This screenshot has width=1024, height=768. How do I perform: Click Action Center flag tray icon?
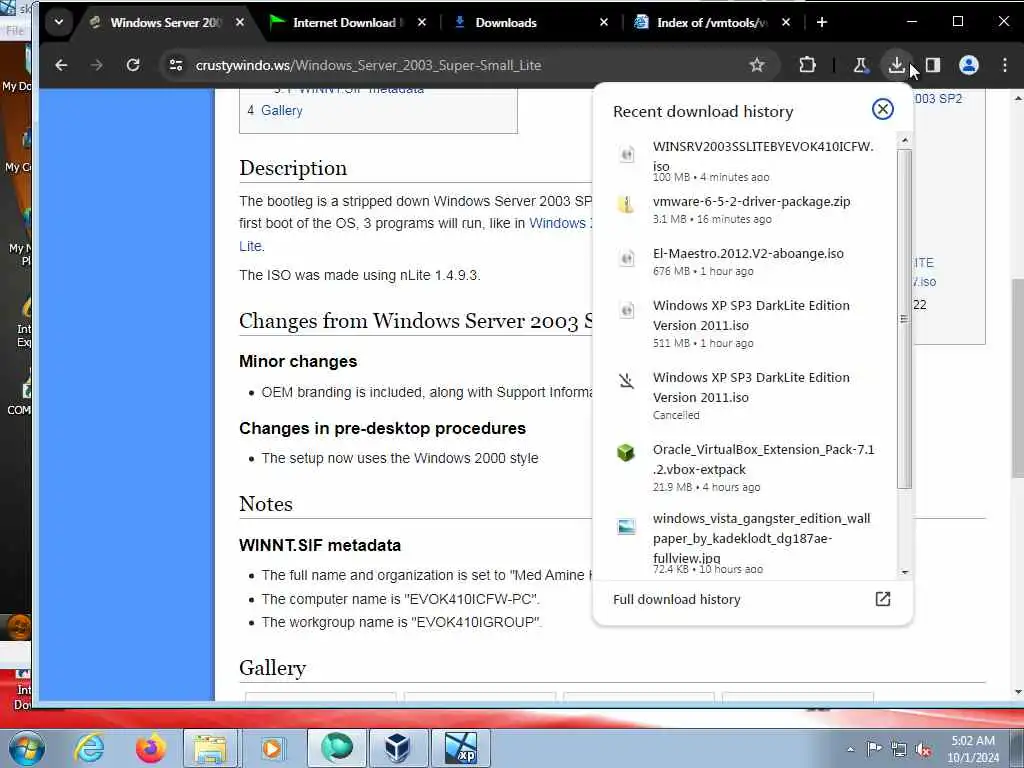coord(874,749)
